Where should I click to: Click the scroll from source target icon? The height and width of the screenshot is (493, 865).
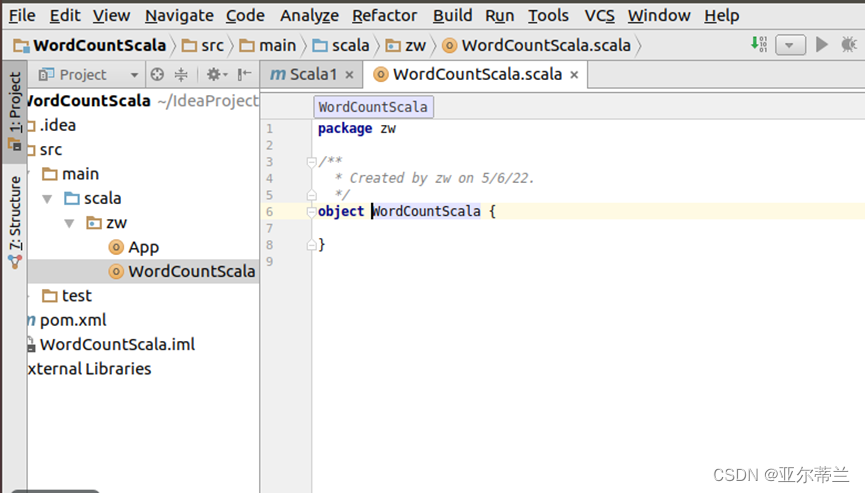pyautogui.click(x=157, y=74)
